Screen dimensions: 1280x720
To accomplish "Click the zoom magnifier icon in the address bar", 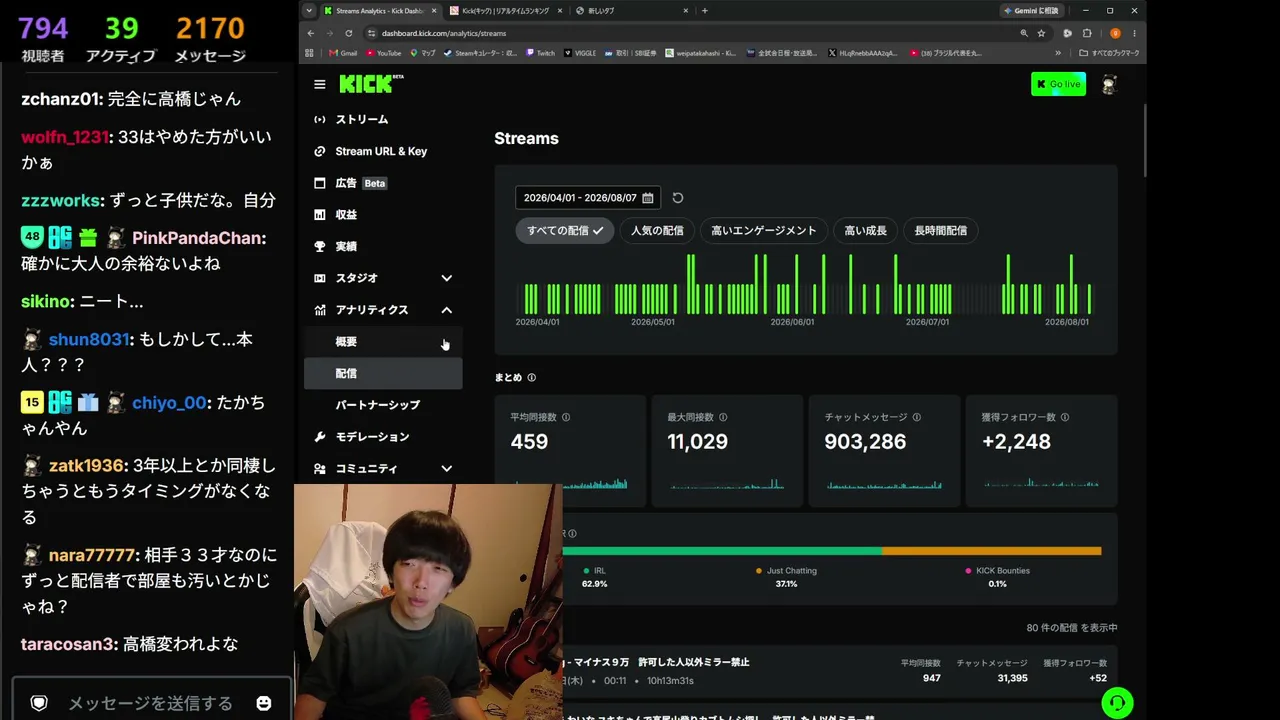I will [x=1024, y=33].
